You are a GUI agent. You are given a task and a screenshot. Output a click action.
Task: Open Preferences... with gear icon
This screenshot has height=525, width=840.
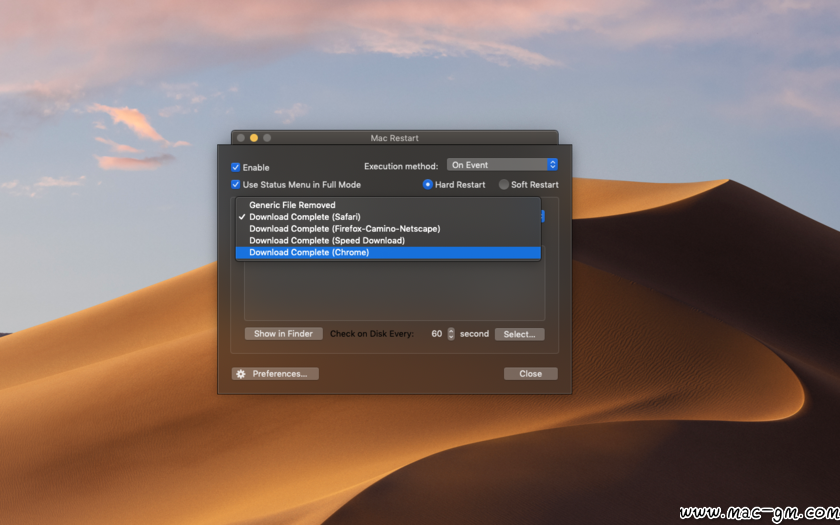[275, 373]
